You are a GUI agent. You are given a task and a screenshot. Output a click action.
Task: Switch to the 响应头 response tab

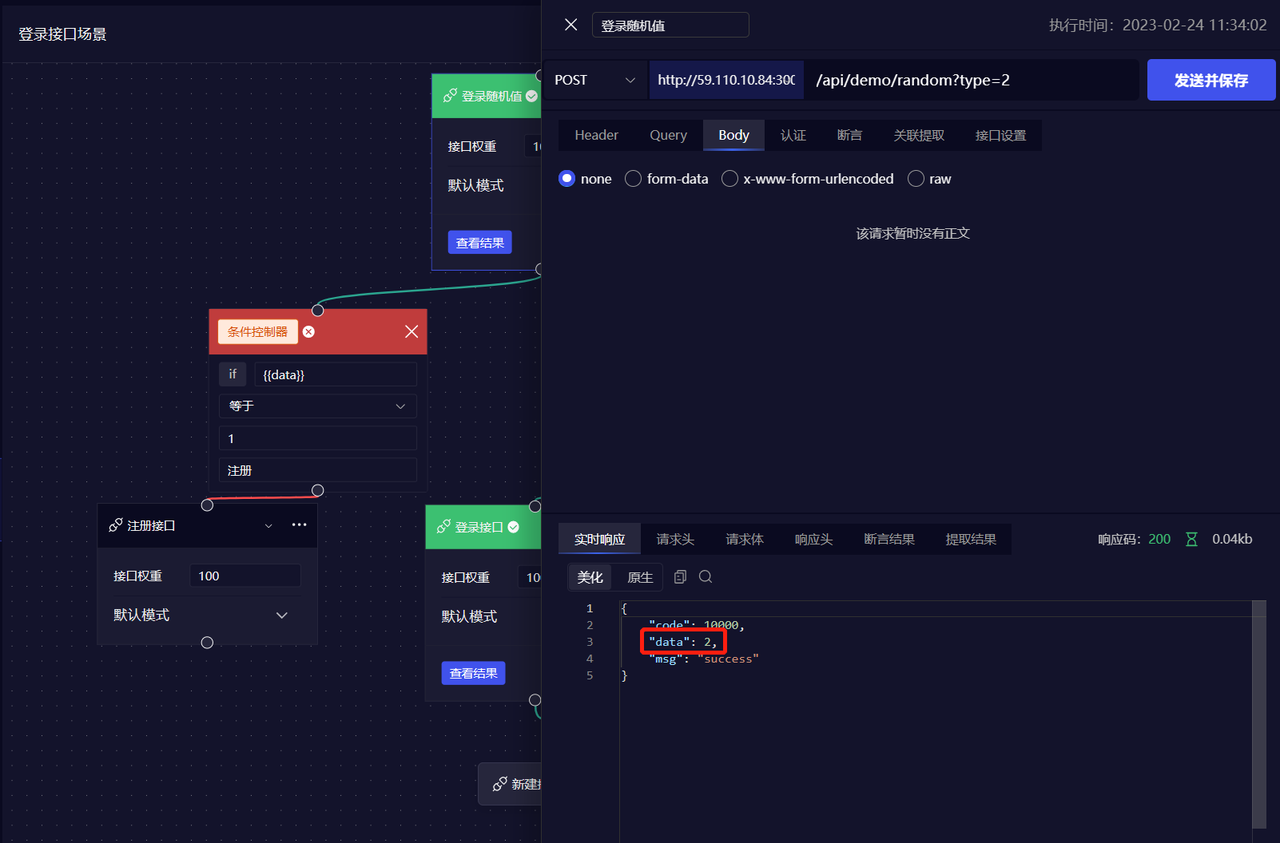(813, 539)
